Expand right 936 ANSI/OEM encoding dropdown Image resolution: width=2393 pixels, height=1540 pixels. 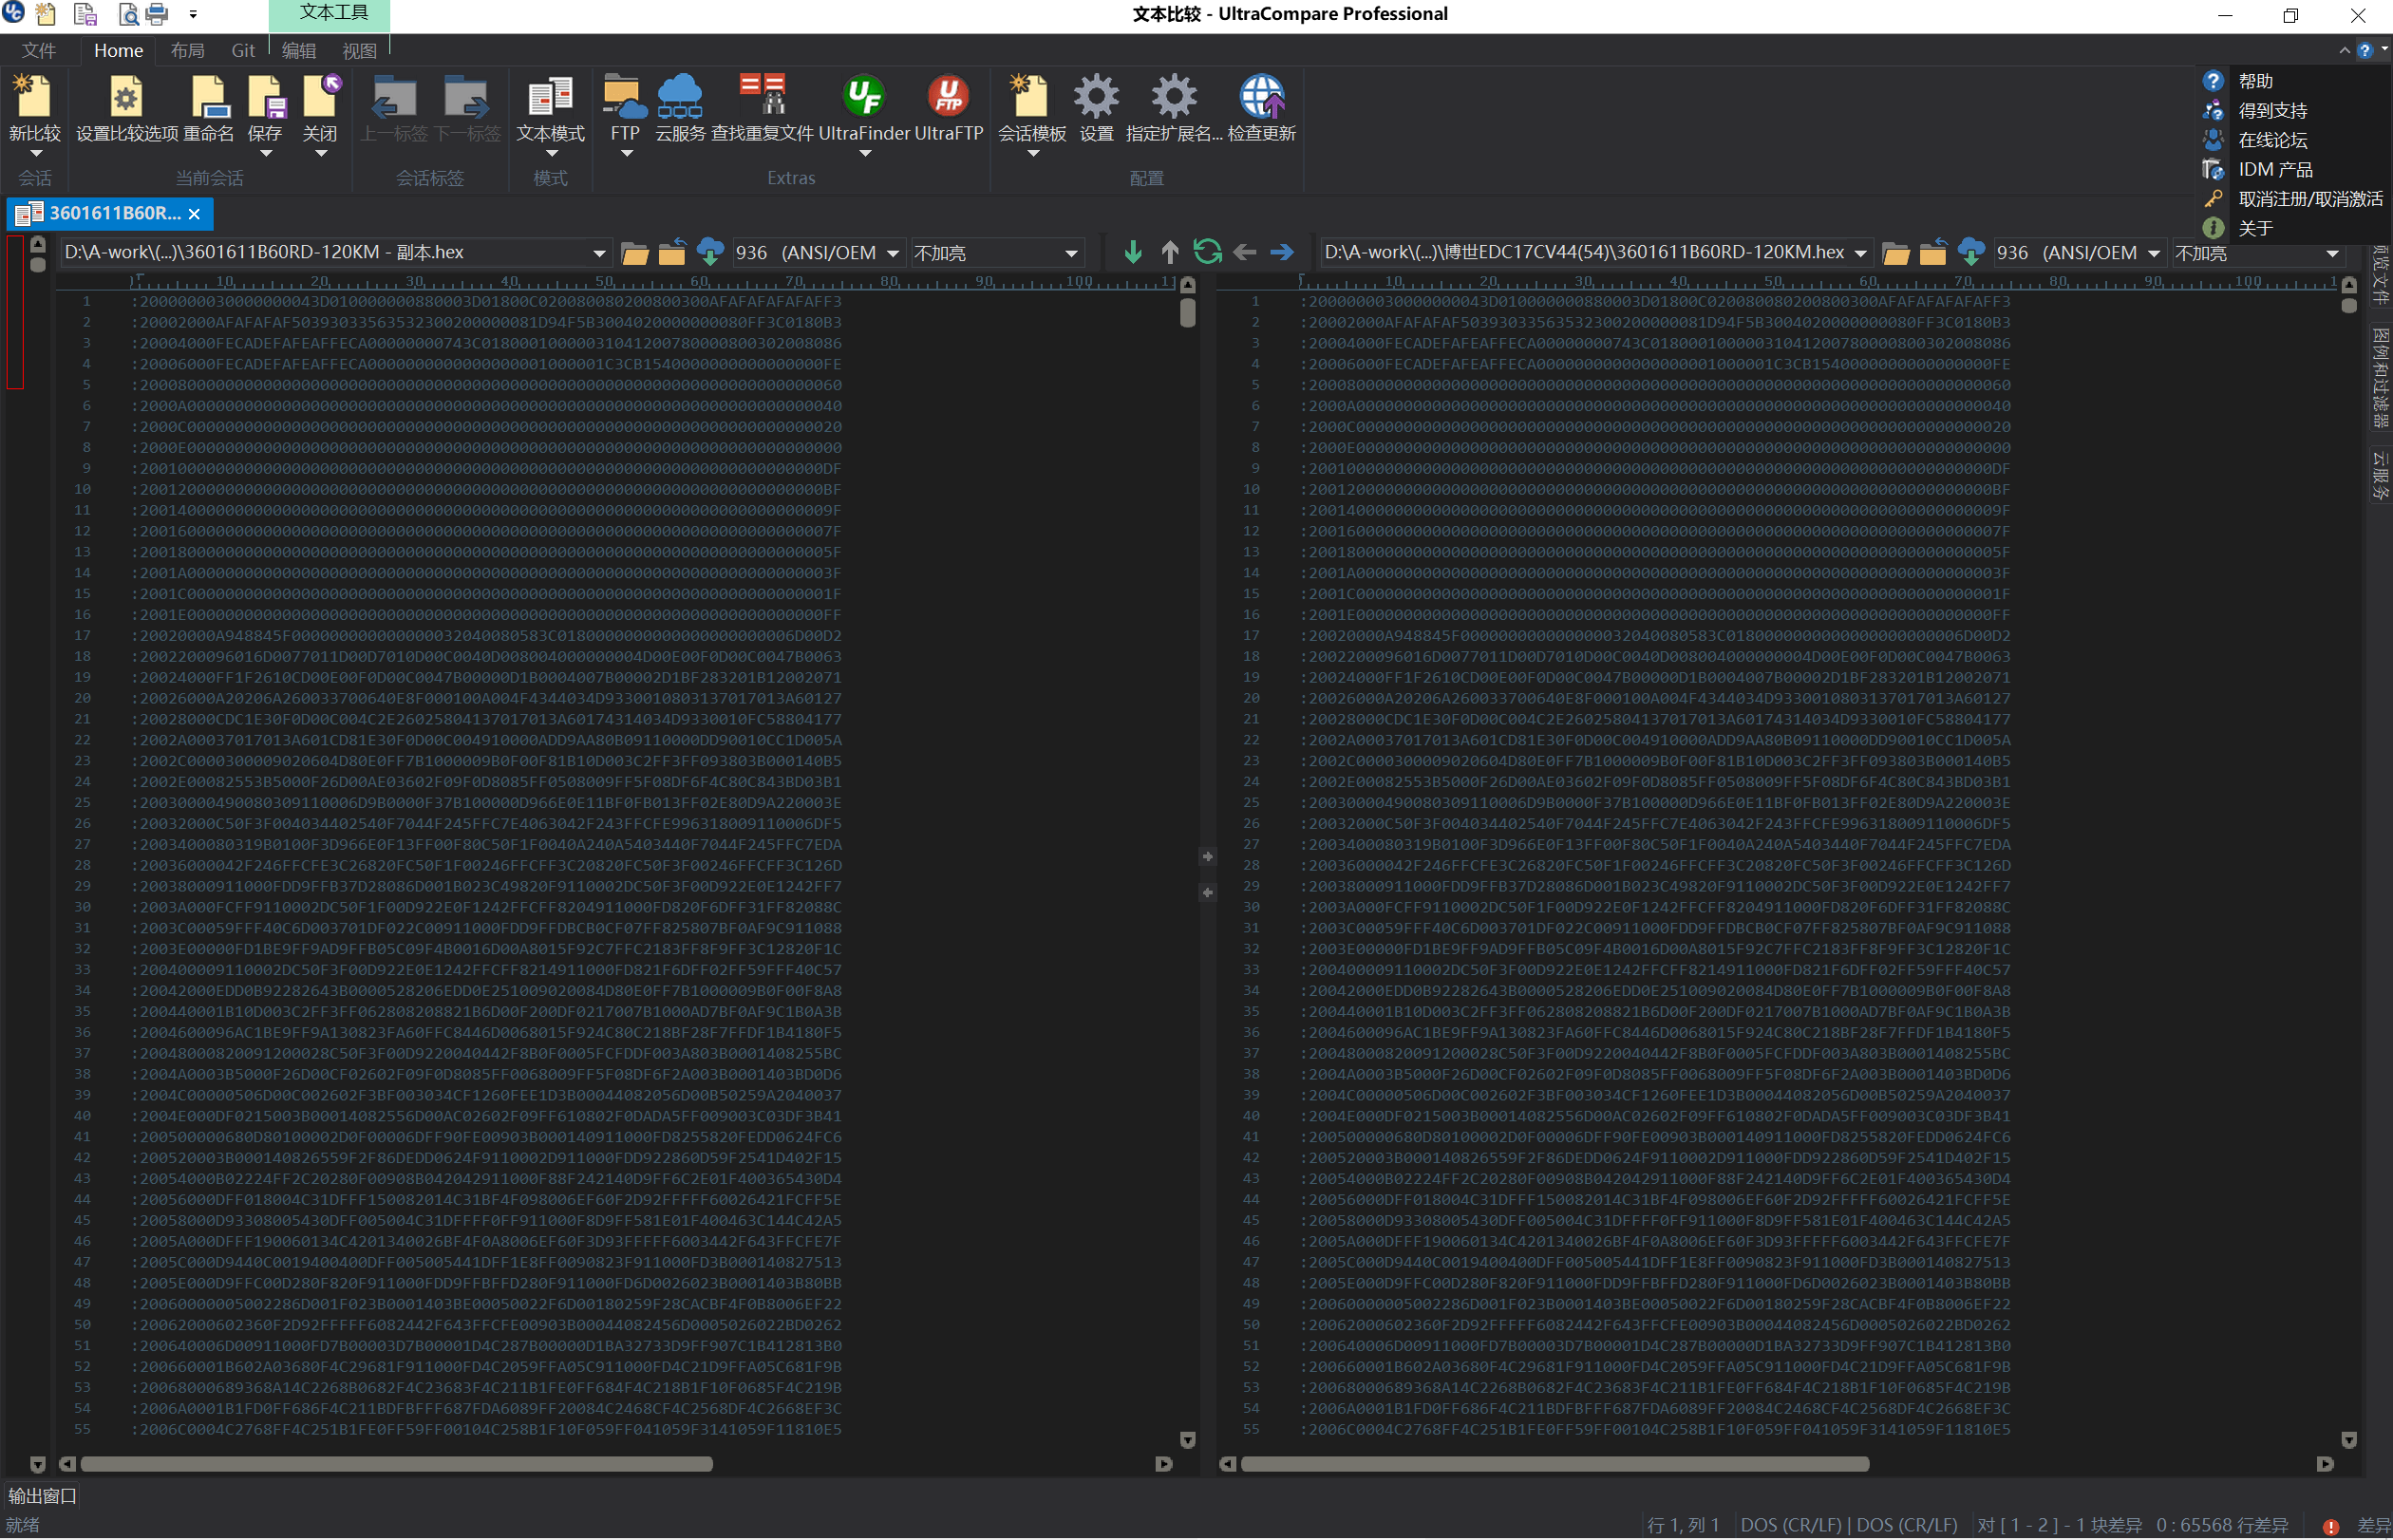(x=2153, y=254)
